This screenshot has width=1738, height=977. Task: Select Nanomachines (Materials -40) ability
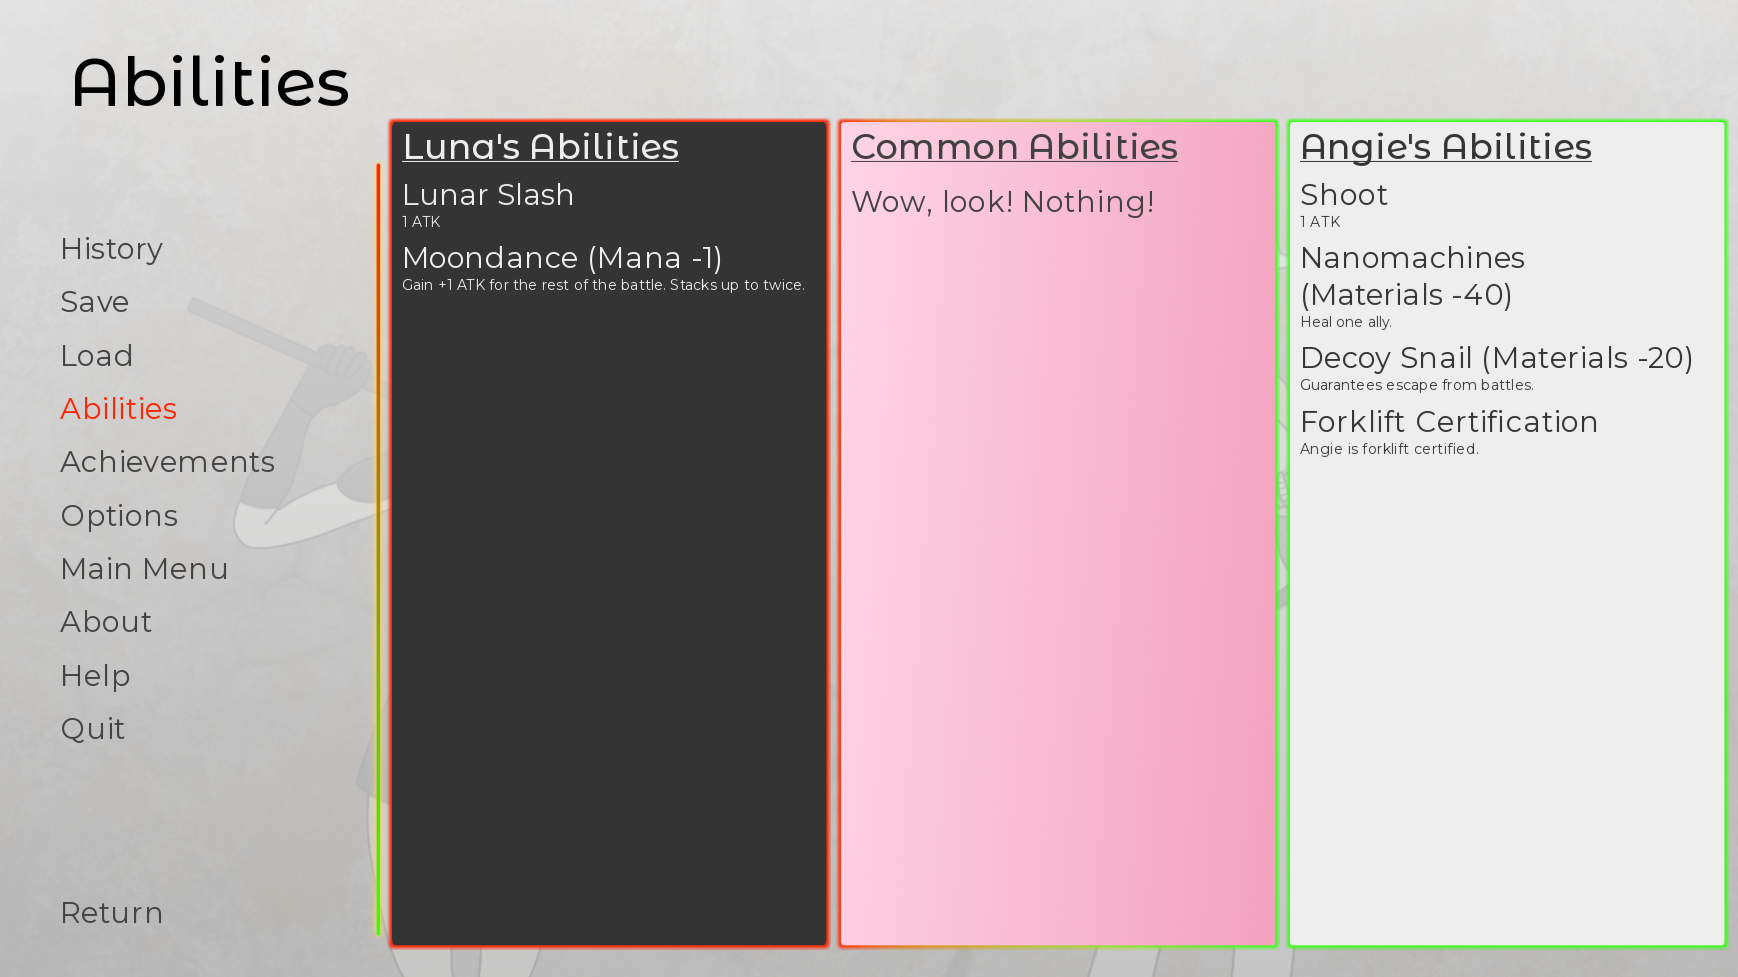point(1412,276)
